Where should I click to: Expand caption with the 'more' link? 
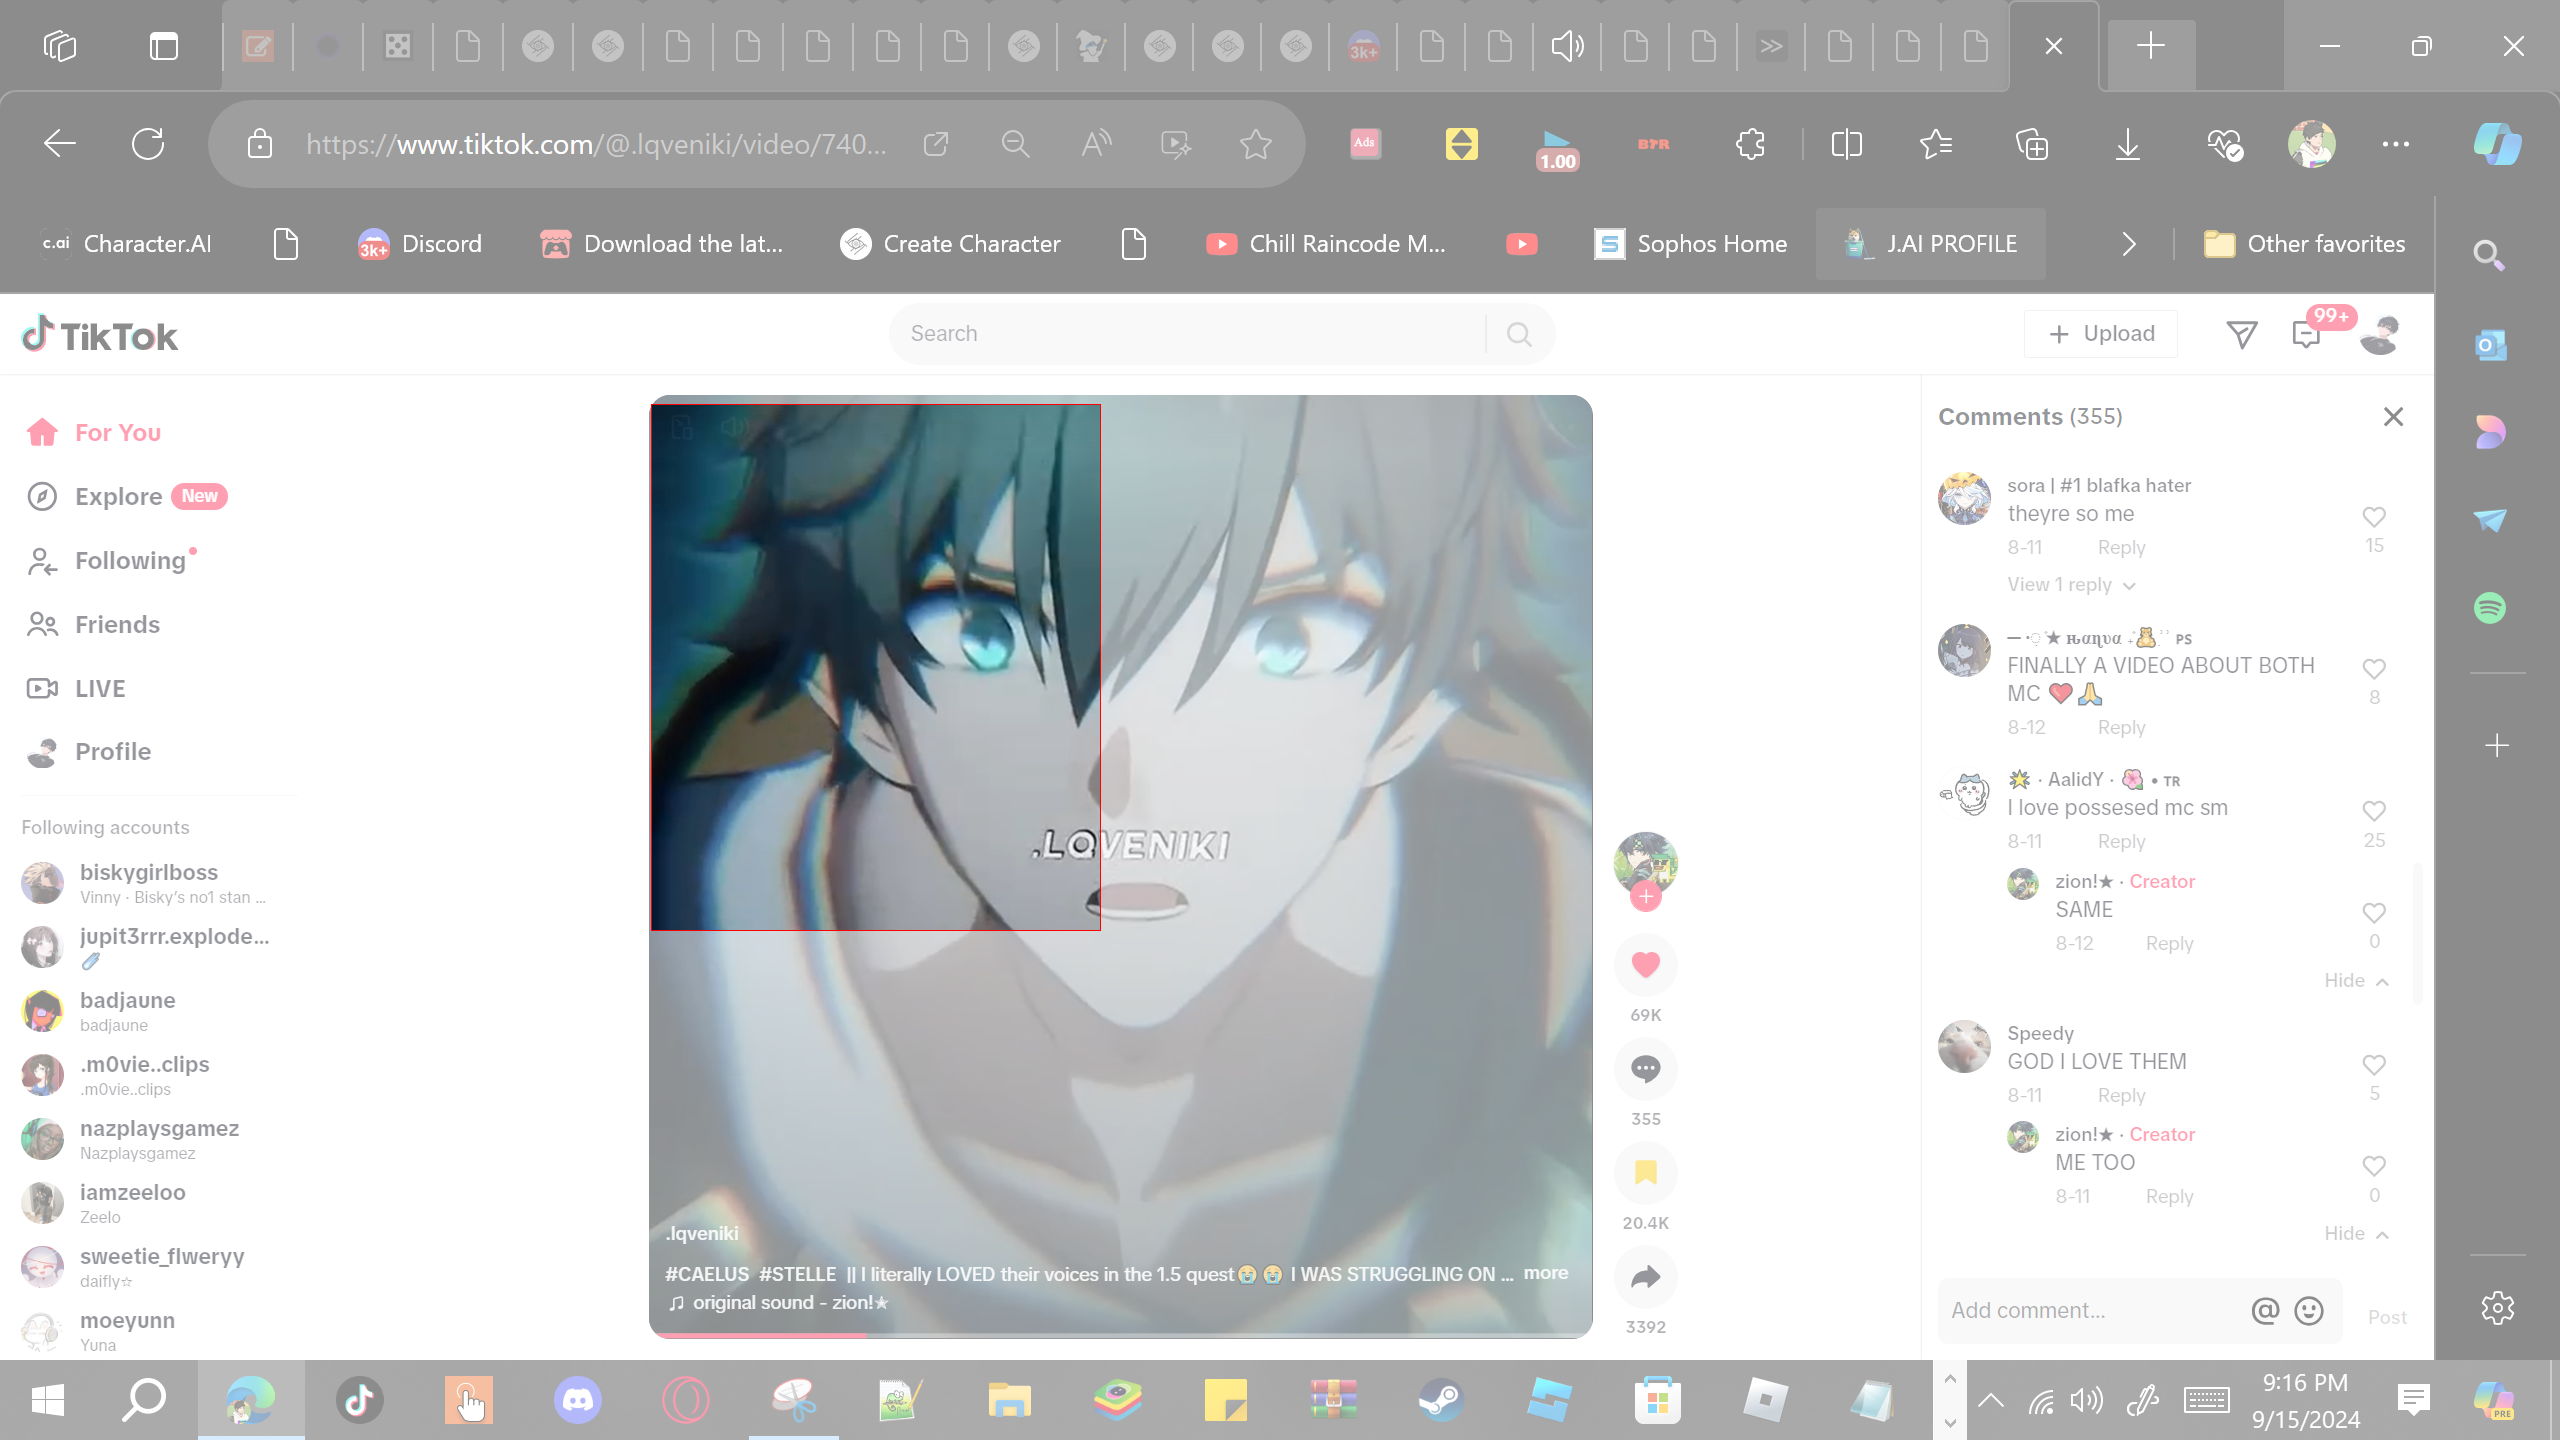click(1545, 1273)
